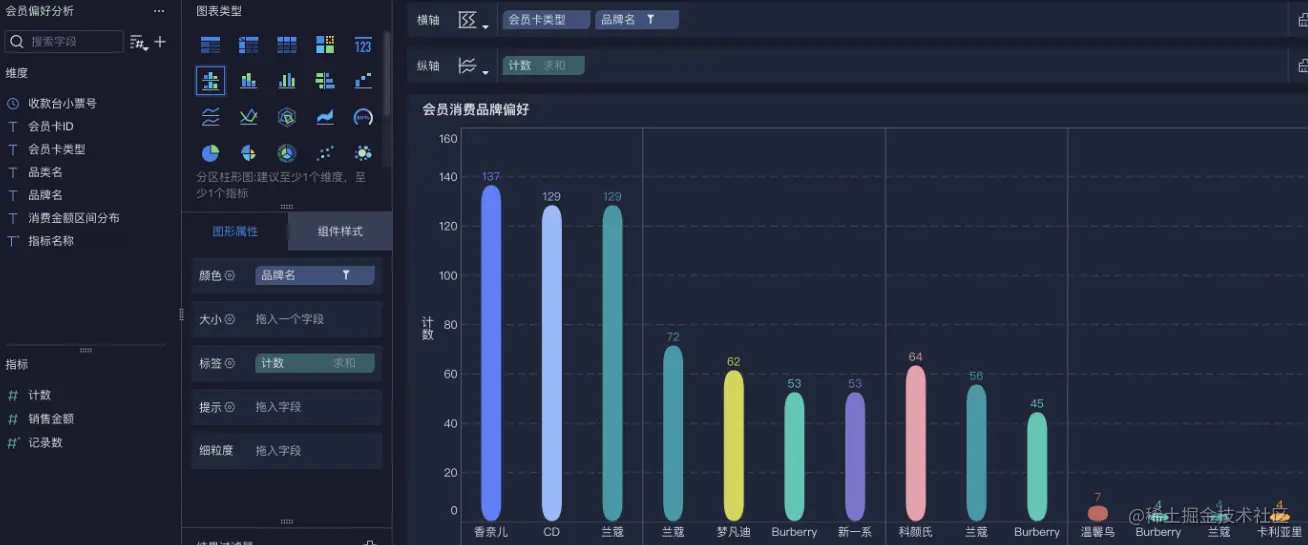This screenshot has height=545, width=1308.
Task: Pick the area chart icon
Action: 325,117
